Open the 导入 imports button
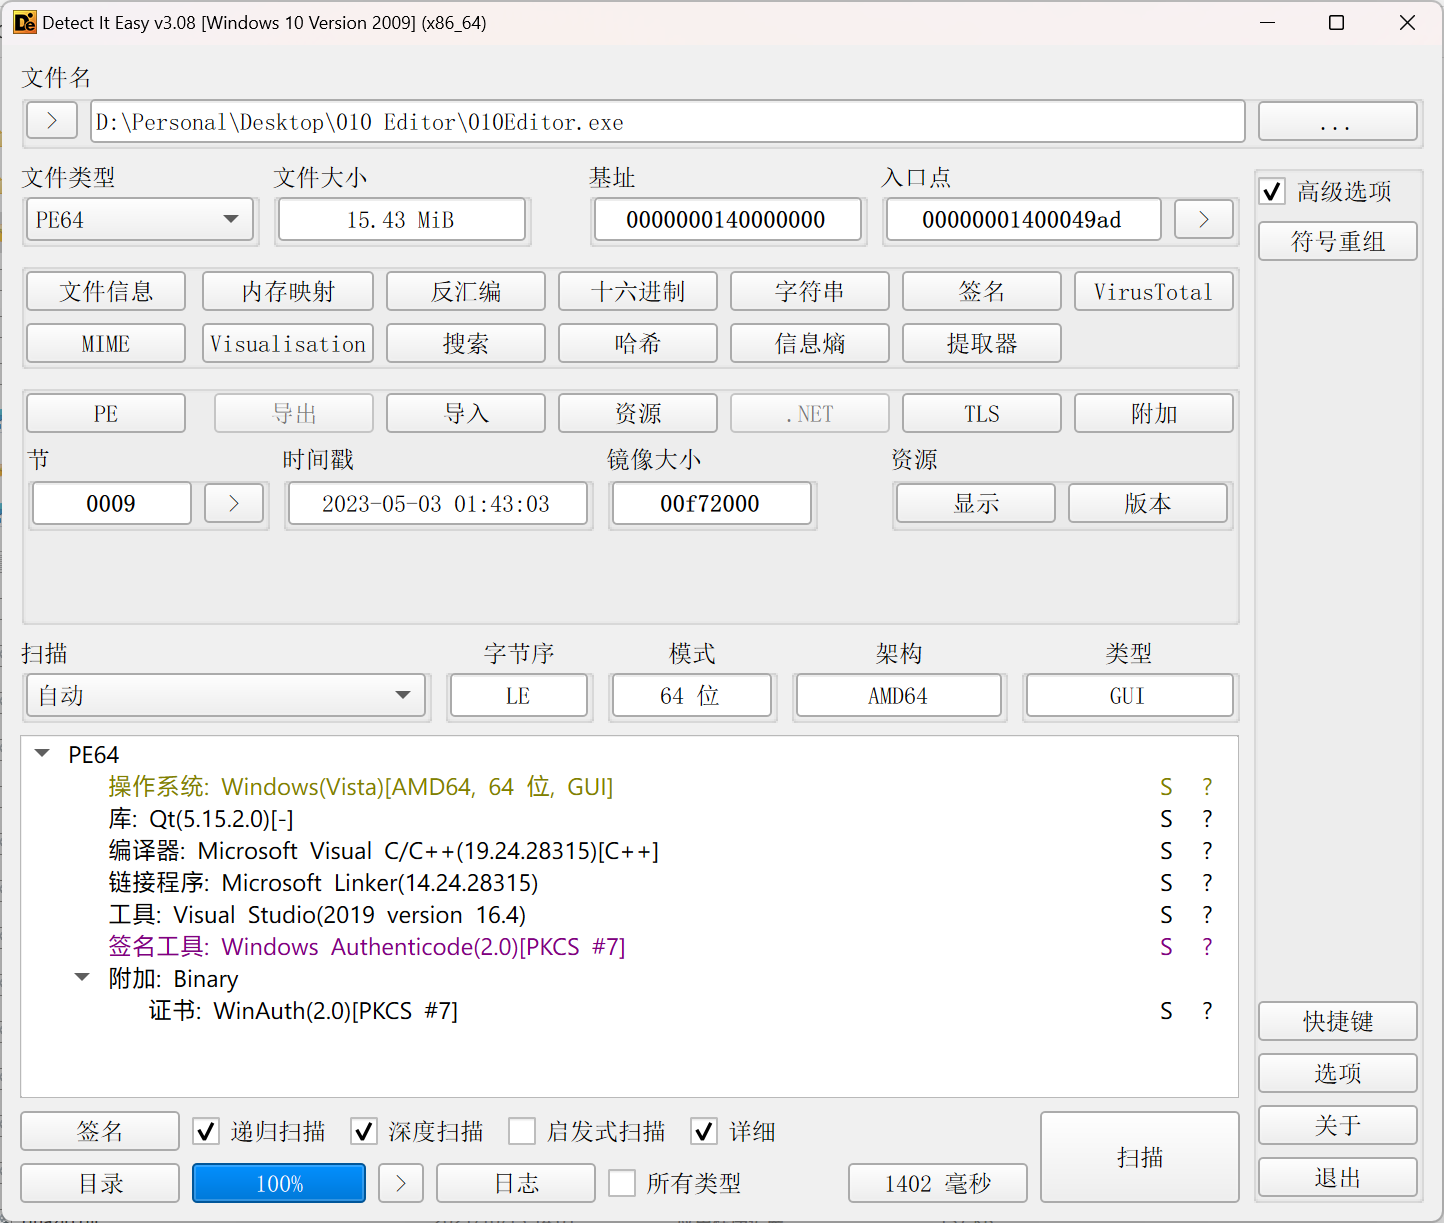 466,413
